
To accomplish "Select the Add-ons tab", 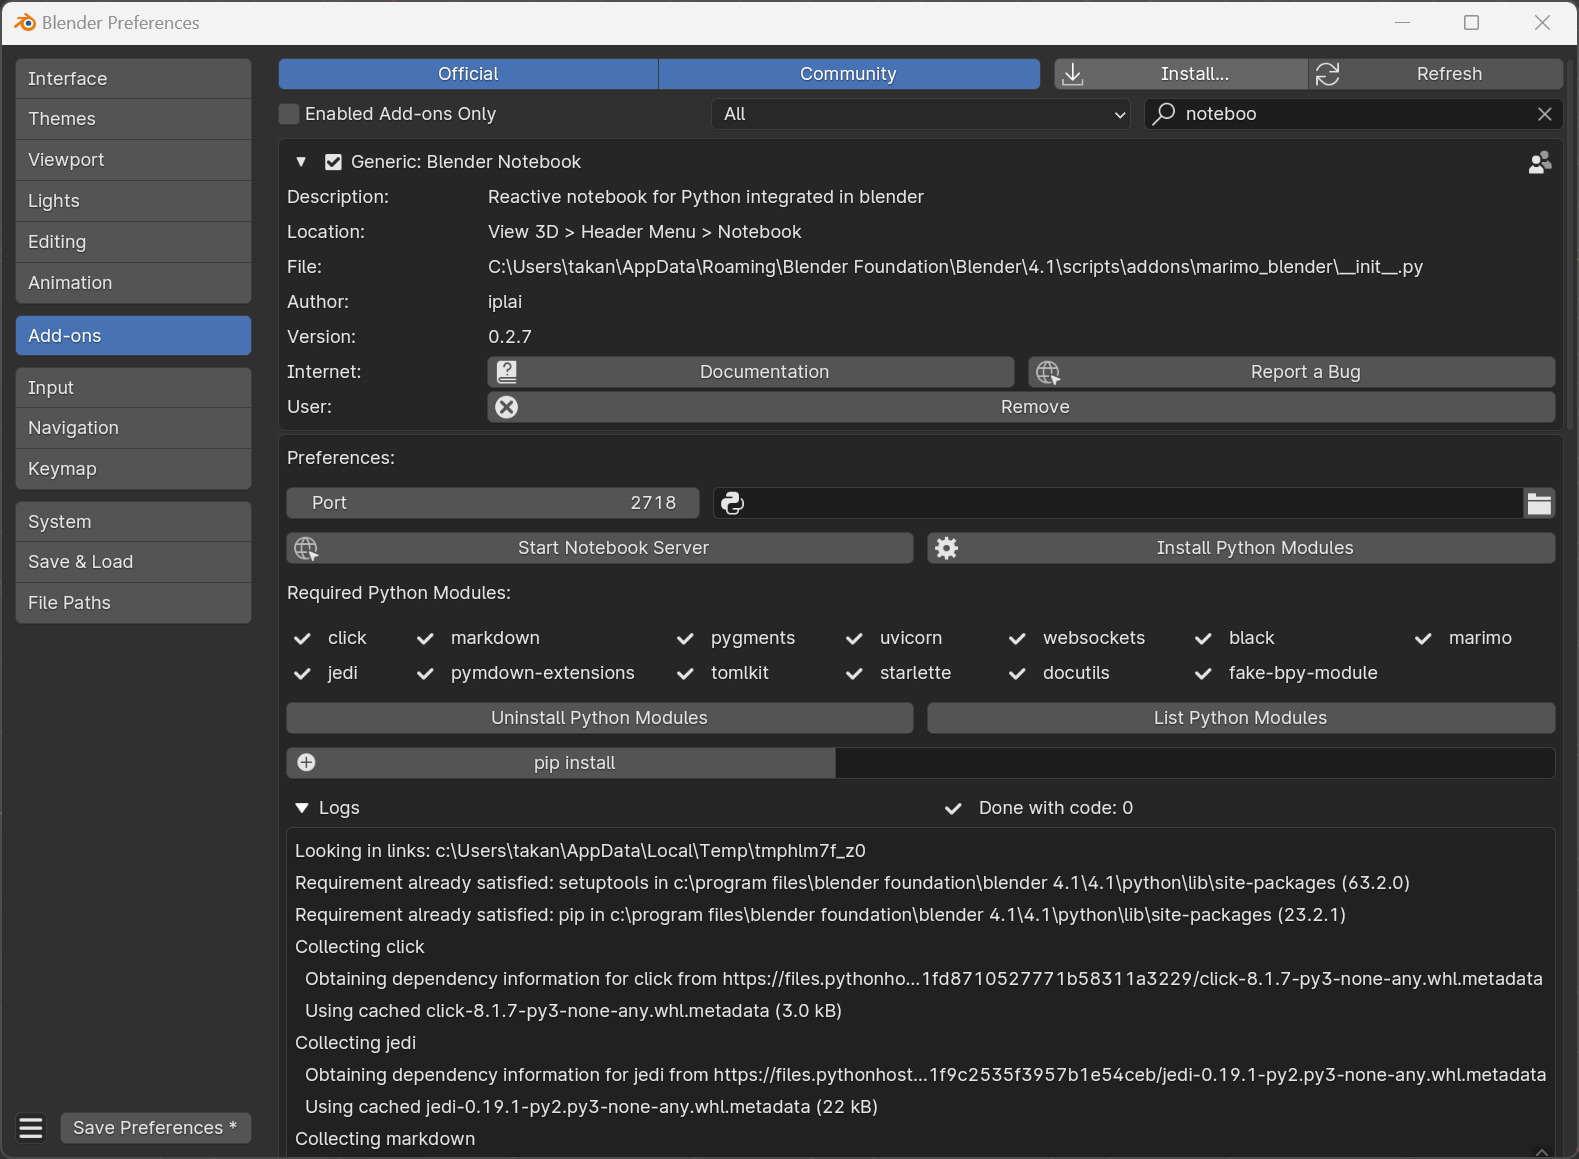I will click(x=133, y=336).
